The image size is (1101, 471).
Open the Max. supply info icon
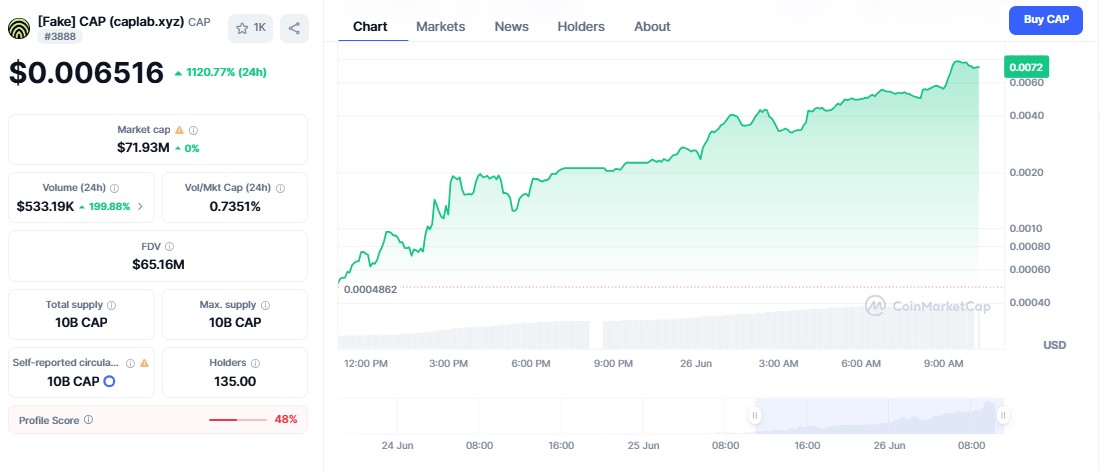[265, 305]
